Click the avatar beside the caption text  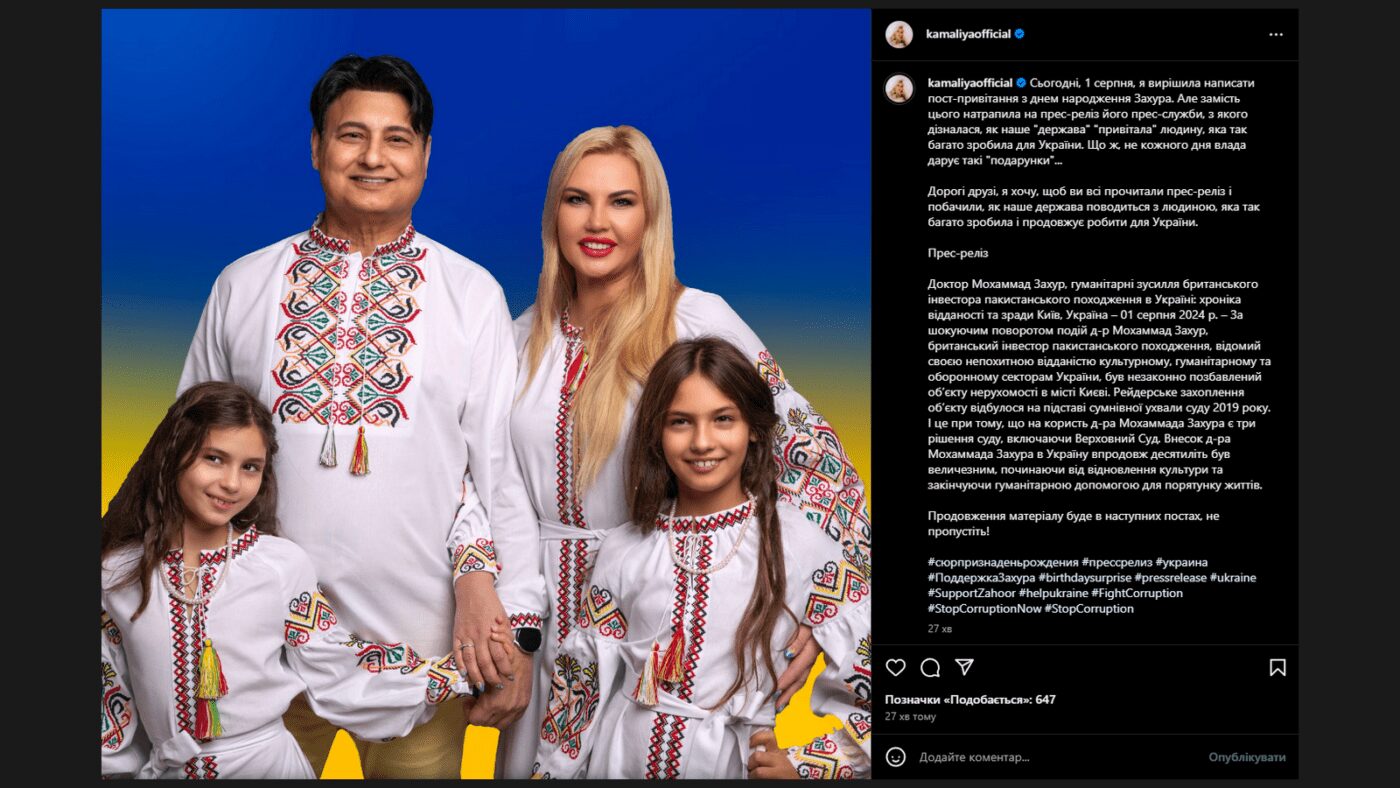click(x=899, y=88)
